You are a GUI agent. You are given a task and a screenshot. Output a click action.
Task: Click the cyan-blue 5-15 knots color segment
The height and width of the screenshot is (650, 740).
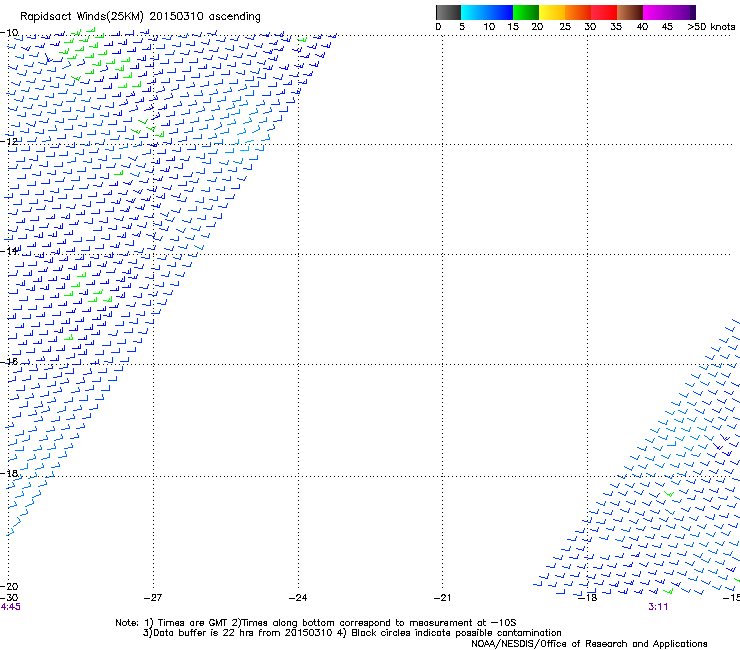tap(487, 12)
